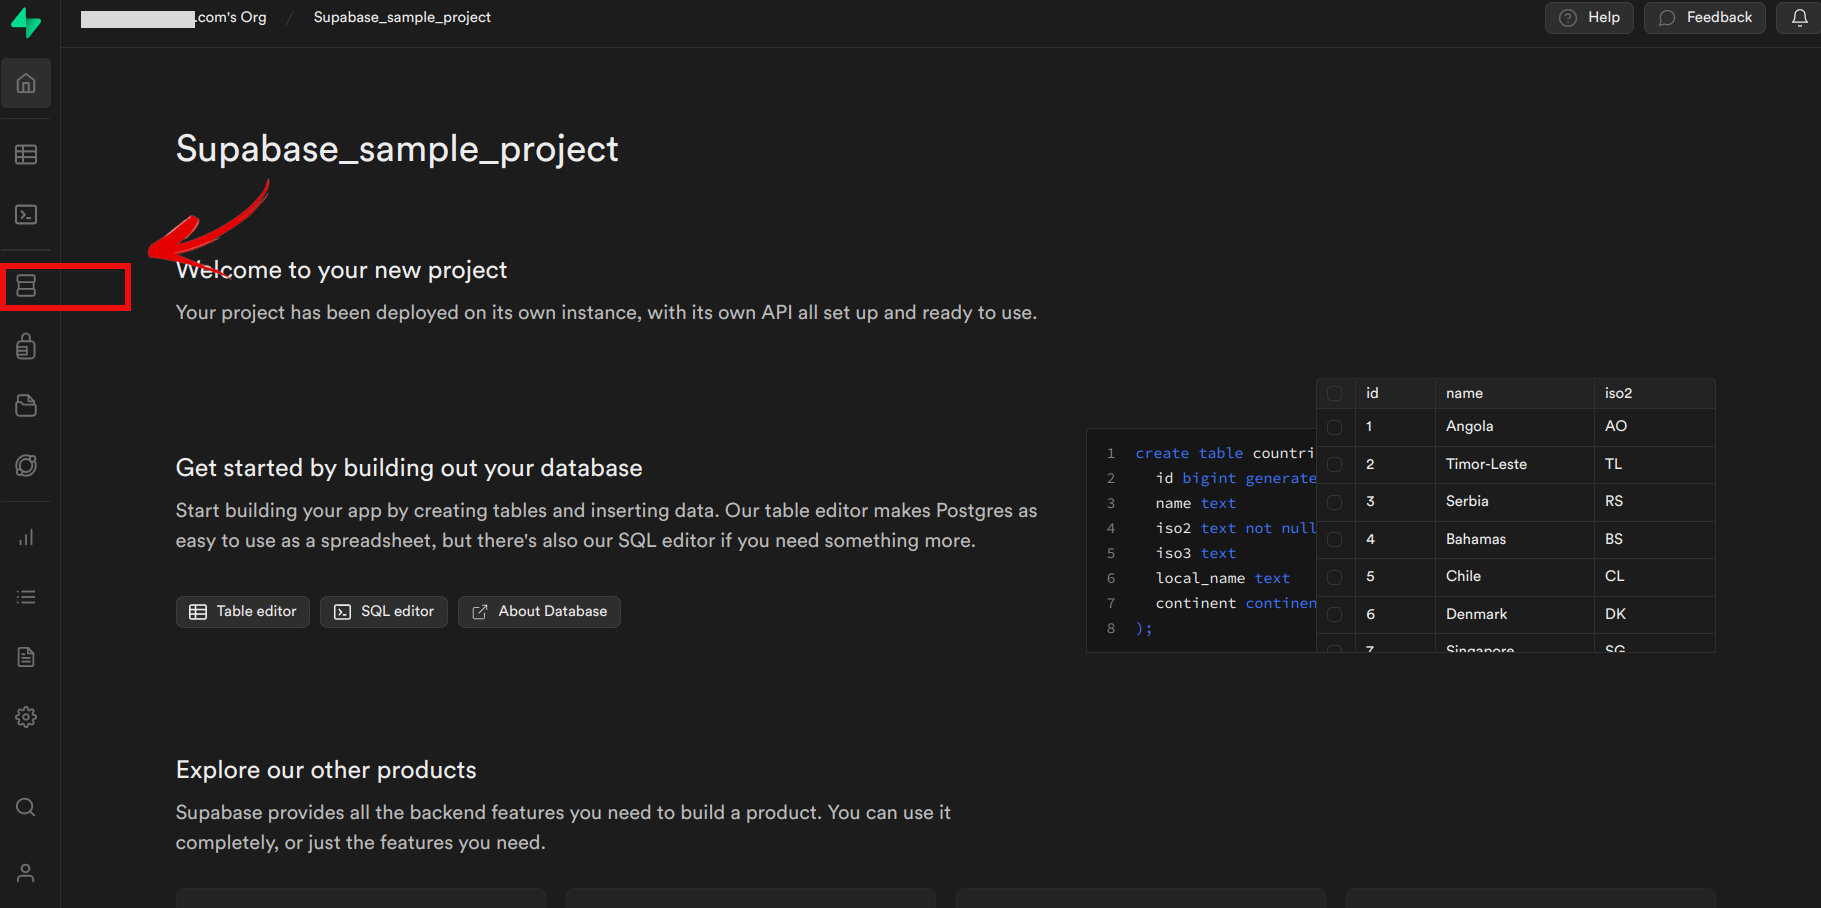This screenshot has height=908, width=1821.
Task: Check the Bahamas row checkbox
Action: (1334, 540)
